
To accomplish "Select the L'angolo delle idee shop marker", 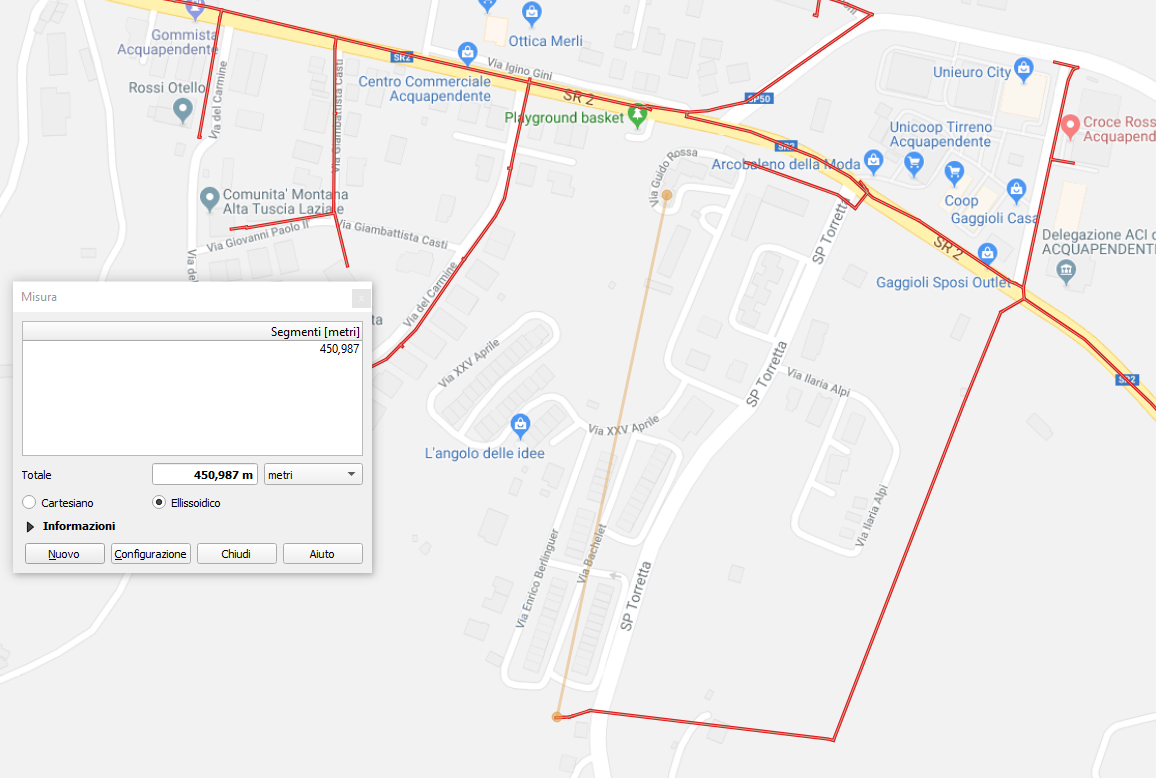I will point(520,425).
